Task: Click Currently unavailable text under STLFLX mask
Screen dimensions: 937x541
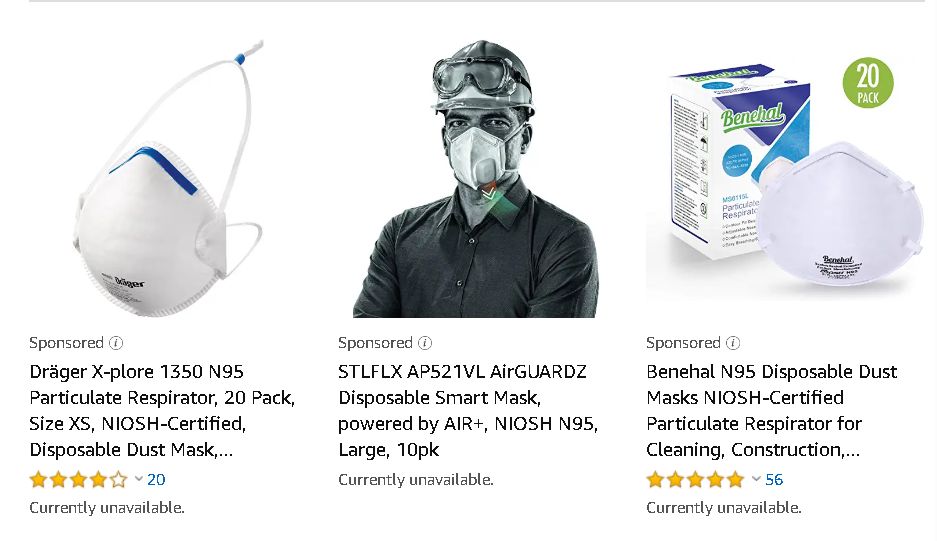Action: [x=416, y=480]
